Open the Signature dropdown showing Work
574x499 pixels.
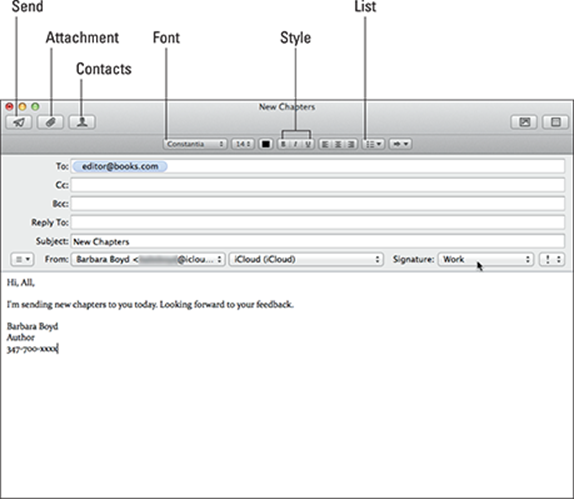tap(486, 259)
